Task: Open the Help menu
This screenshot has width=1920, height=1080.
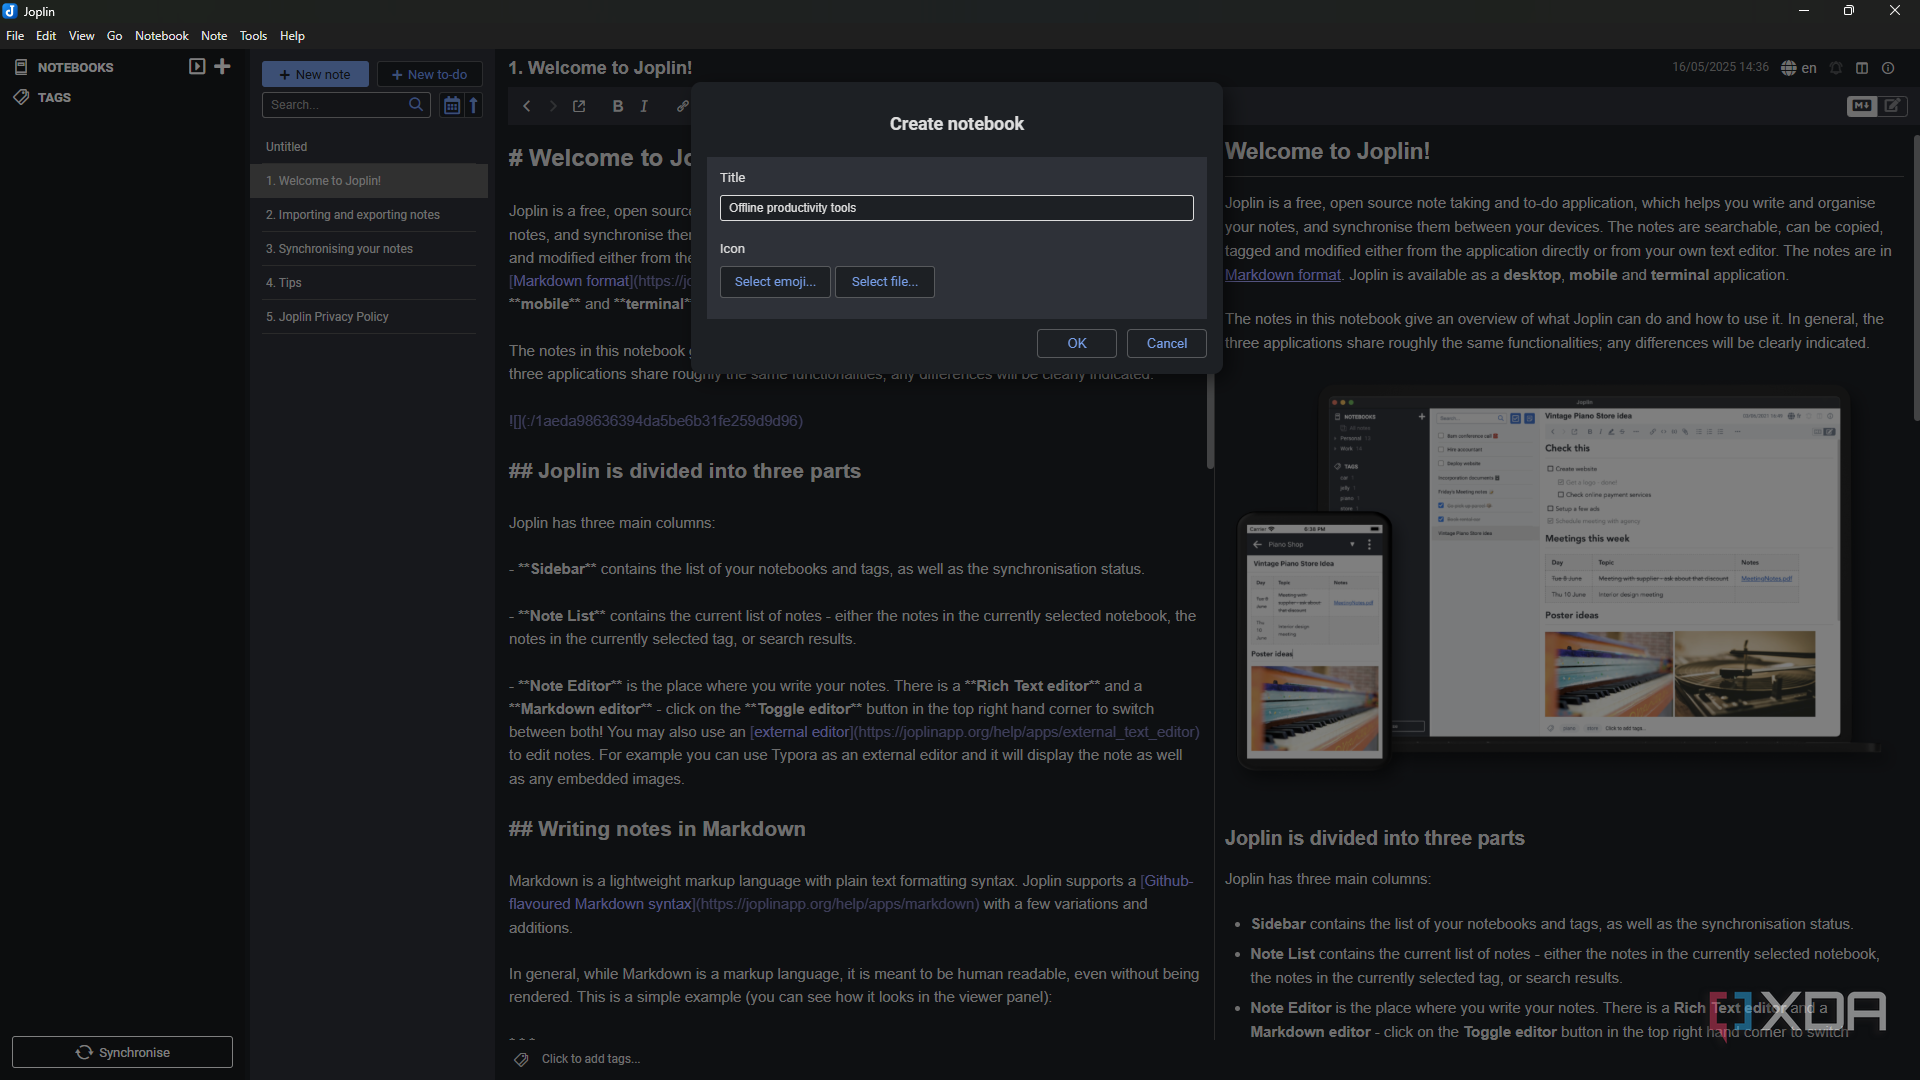Action: coord(292,36)
